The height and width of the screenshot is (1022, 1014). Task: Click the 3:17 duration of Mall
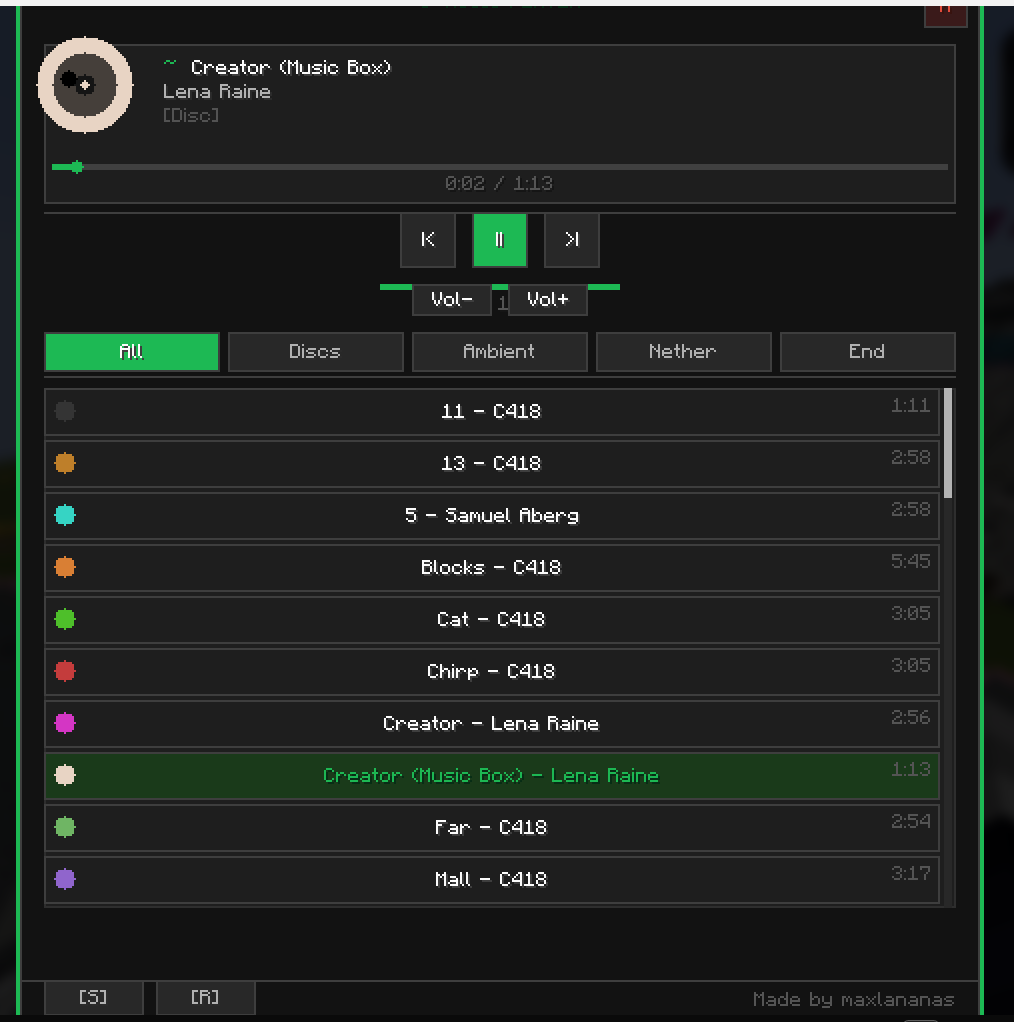point(910,874)
